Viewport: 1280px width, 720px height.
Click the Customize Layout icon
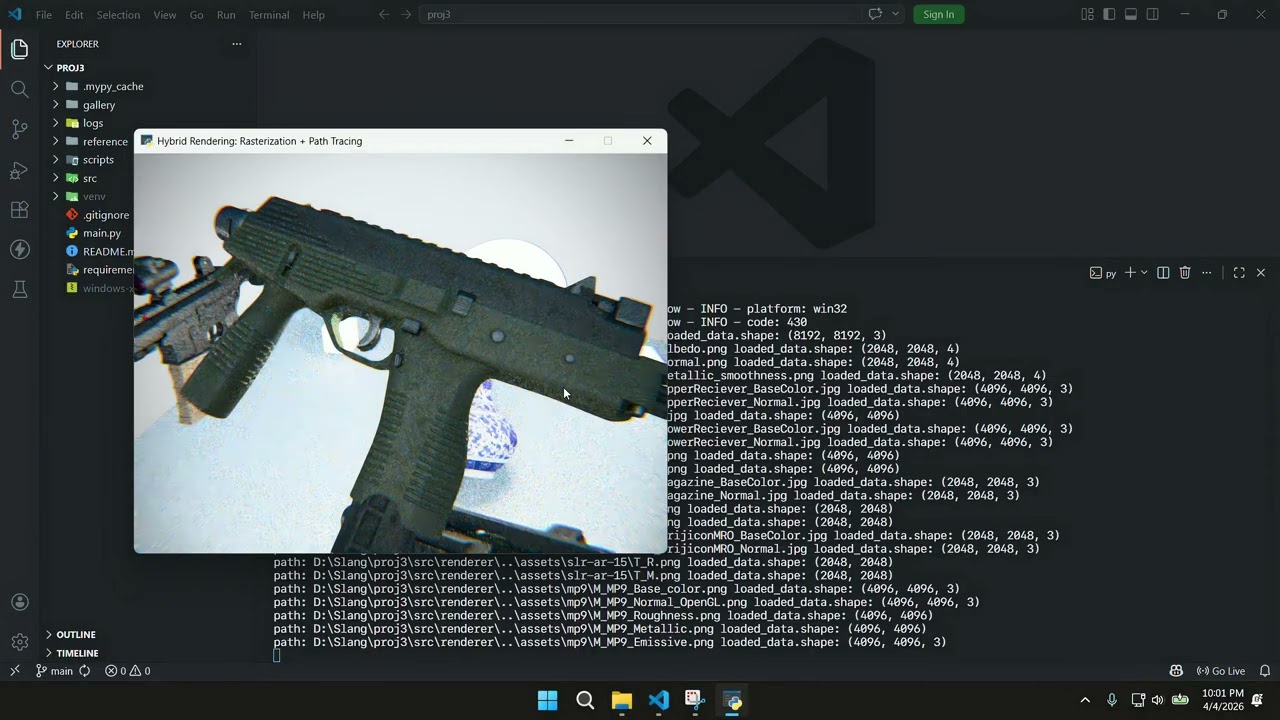pos(1087,14)
